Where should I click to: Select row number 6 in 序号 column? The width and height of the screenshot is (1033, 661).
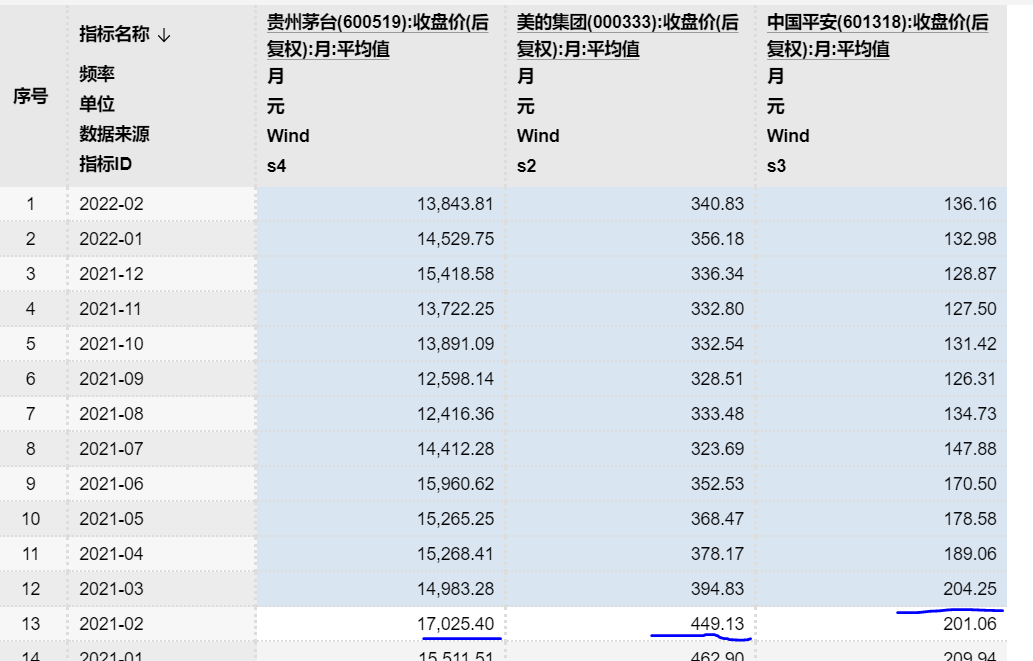pyautogui.click(x=30, y=379)
